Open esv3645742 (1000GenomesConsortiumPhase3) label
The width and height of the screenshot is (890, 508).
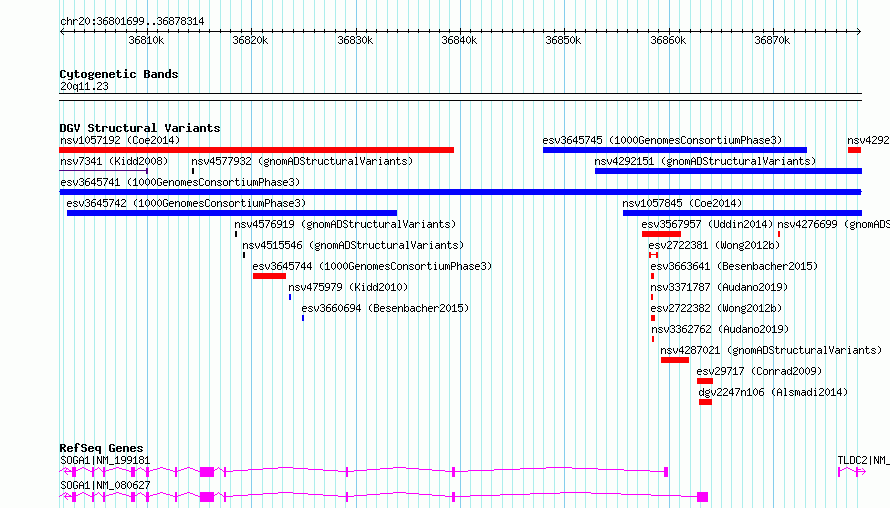coord(186,203)
